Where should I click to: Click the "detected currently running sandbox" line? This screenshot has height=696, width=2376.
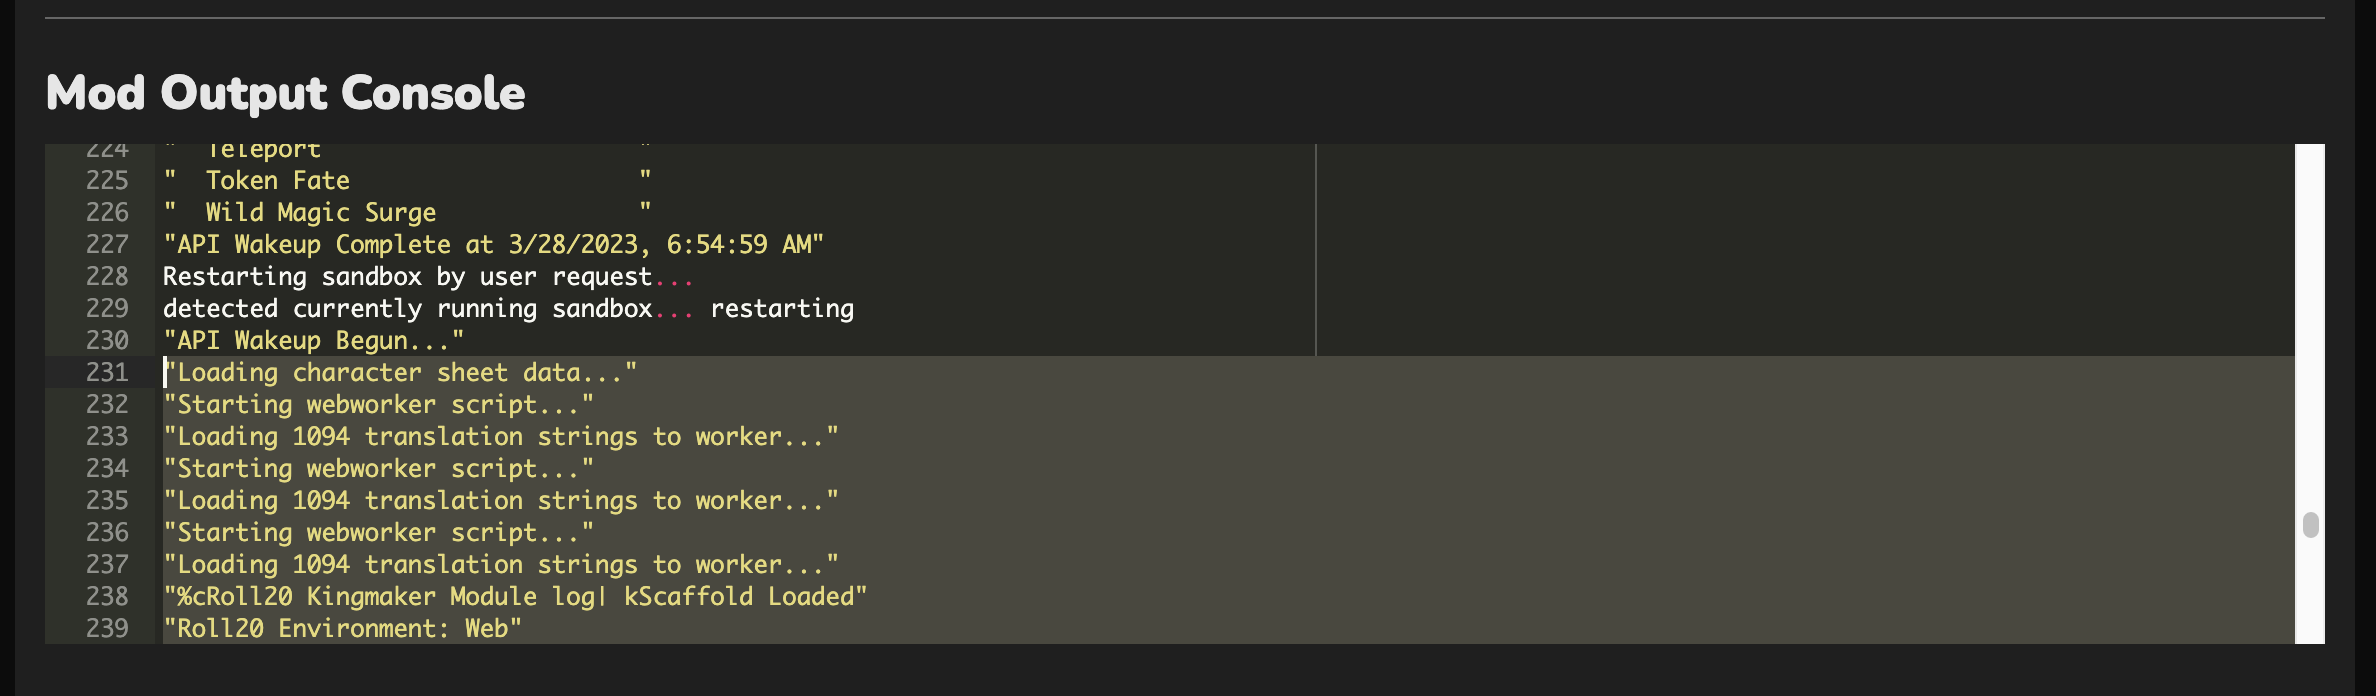pos(509,308)
